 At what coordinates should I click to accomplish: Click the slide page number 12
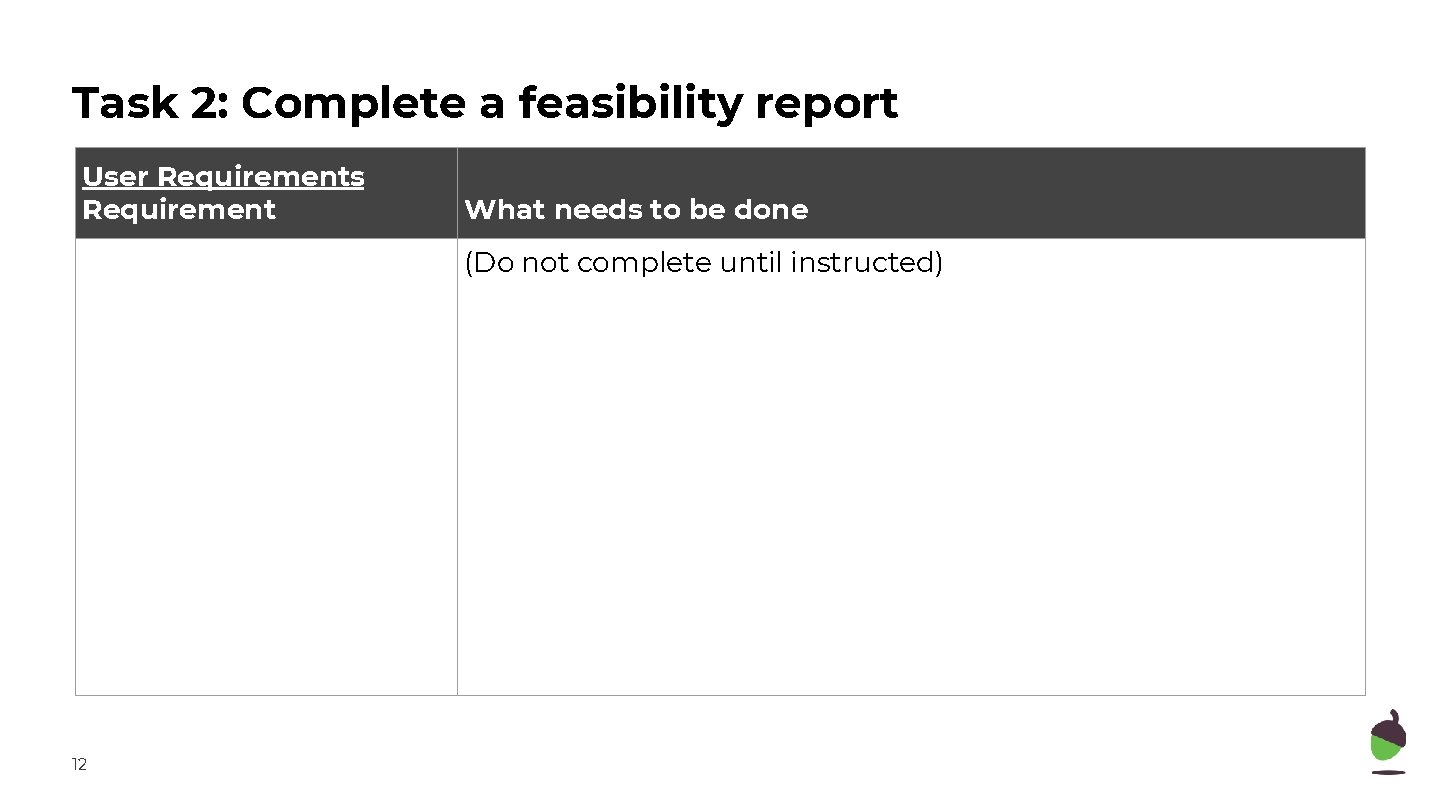79,765
